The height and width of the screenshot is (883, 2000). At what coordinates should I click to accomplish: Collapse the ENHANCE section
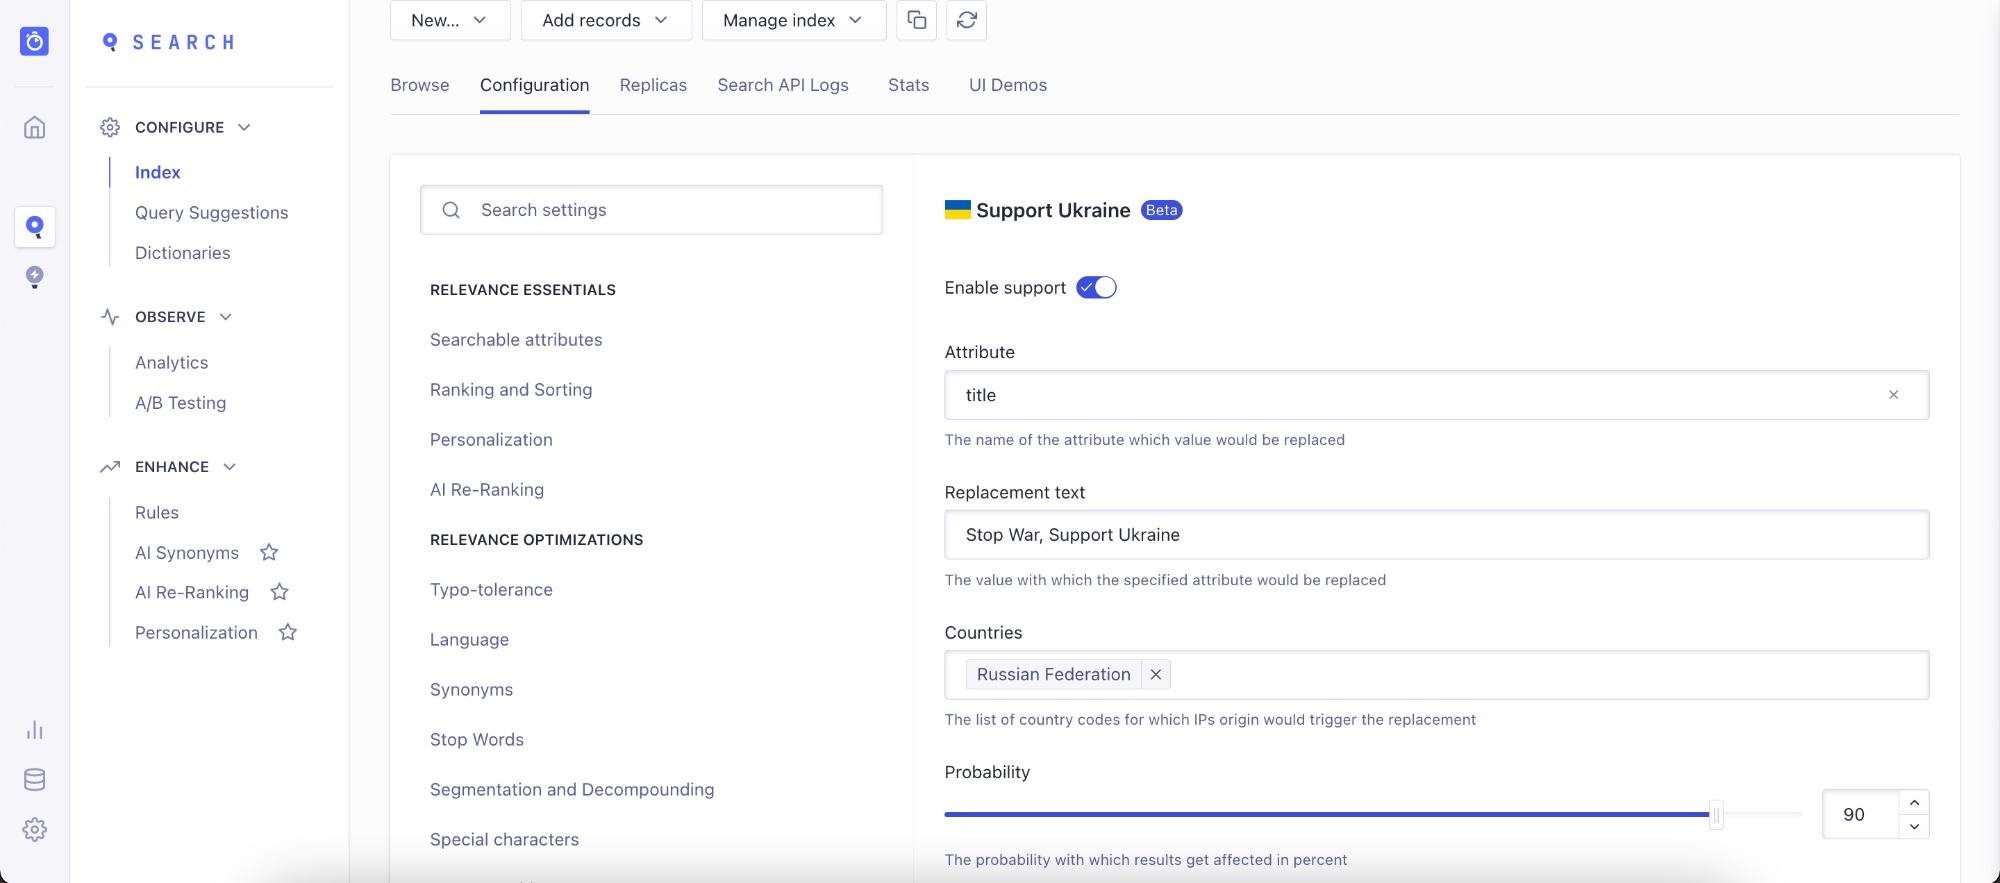tap(229, 467)
